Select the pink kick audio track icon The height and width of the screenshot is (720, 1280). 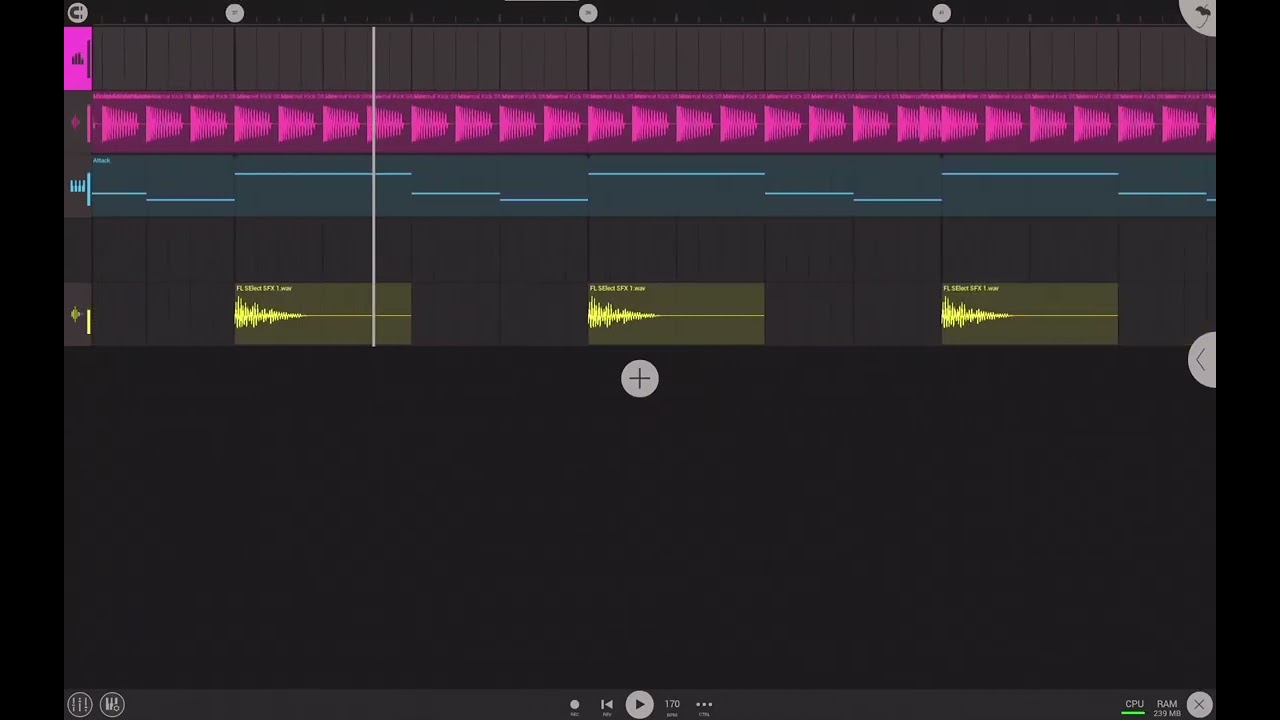[x=76, y=123]
